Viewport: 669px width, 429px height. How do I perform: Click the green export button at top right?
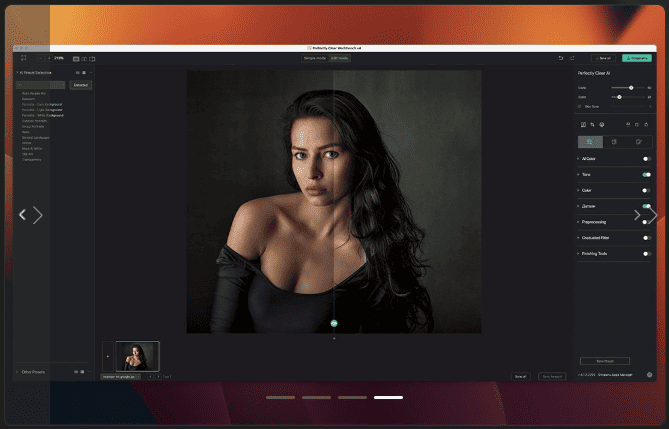click(637, 58)
